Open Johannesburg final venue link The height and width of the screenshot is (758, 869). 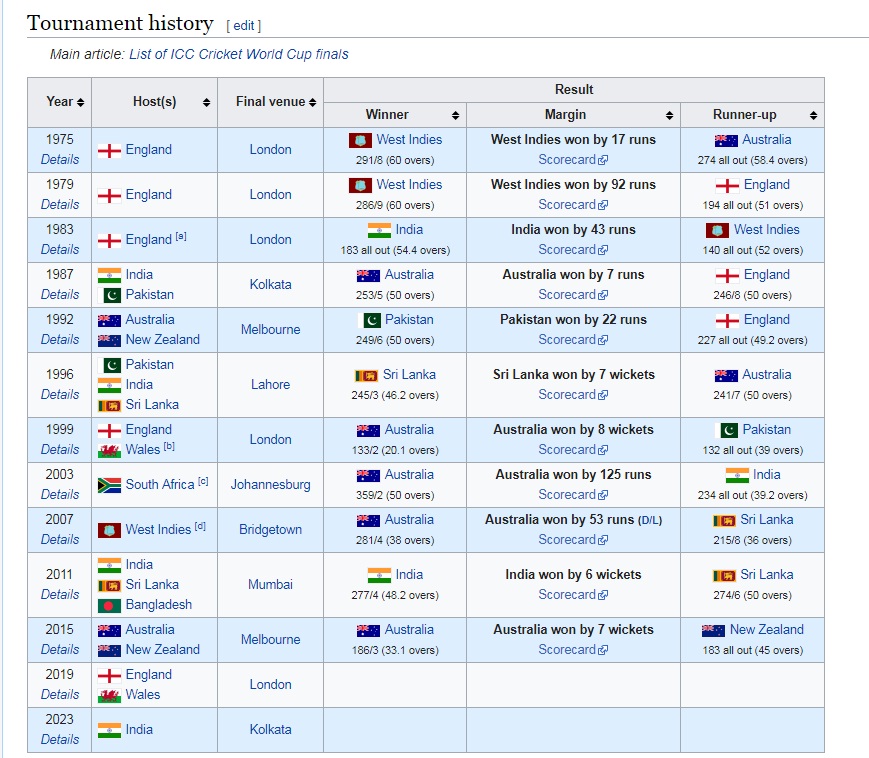click(270, 485)
